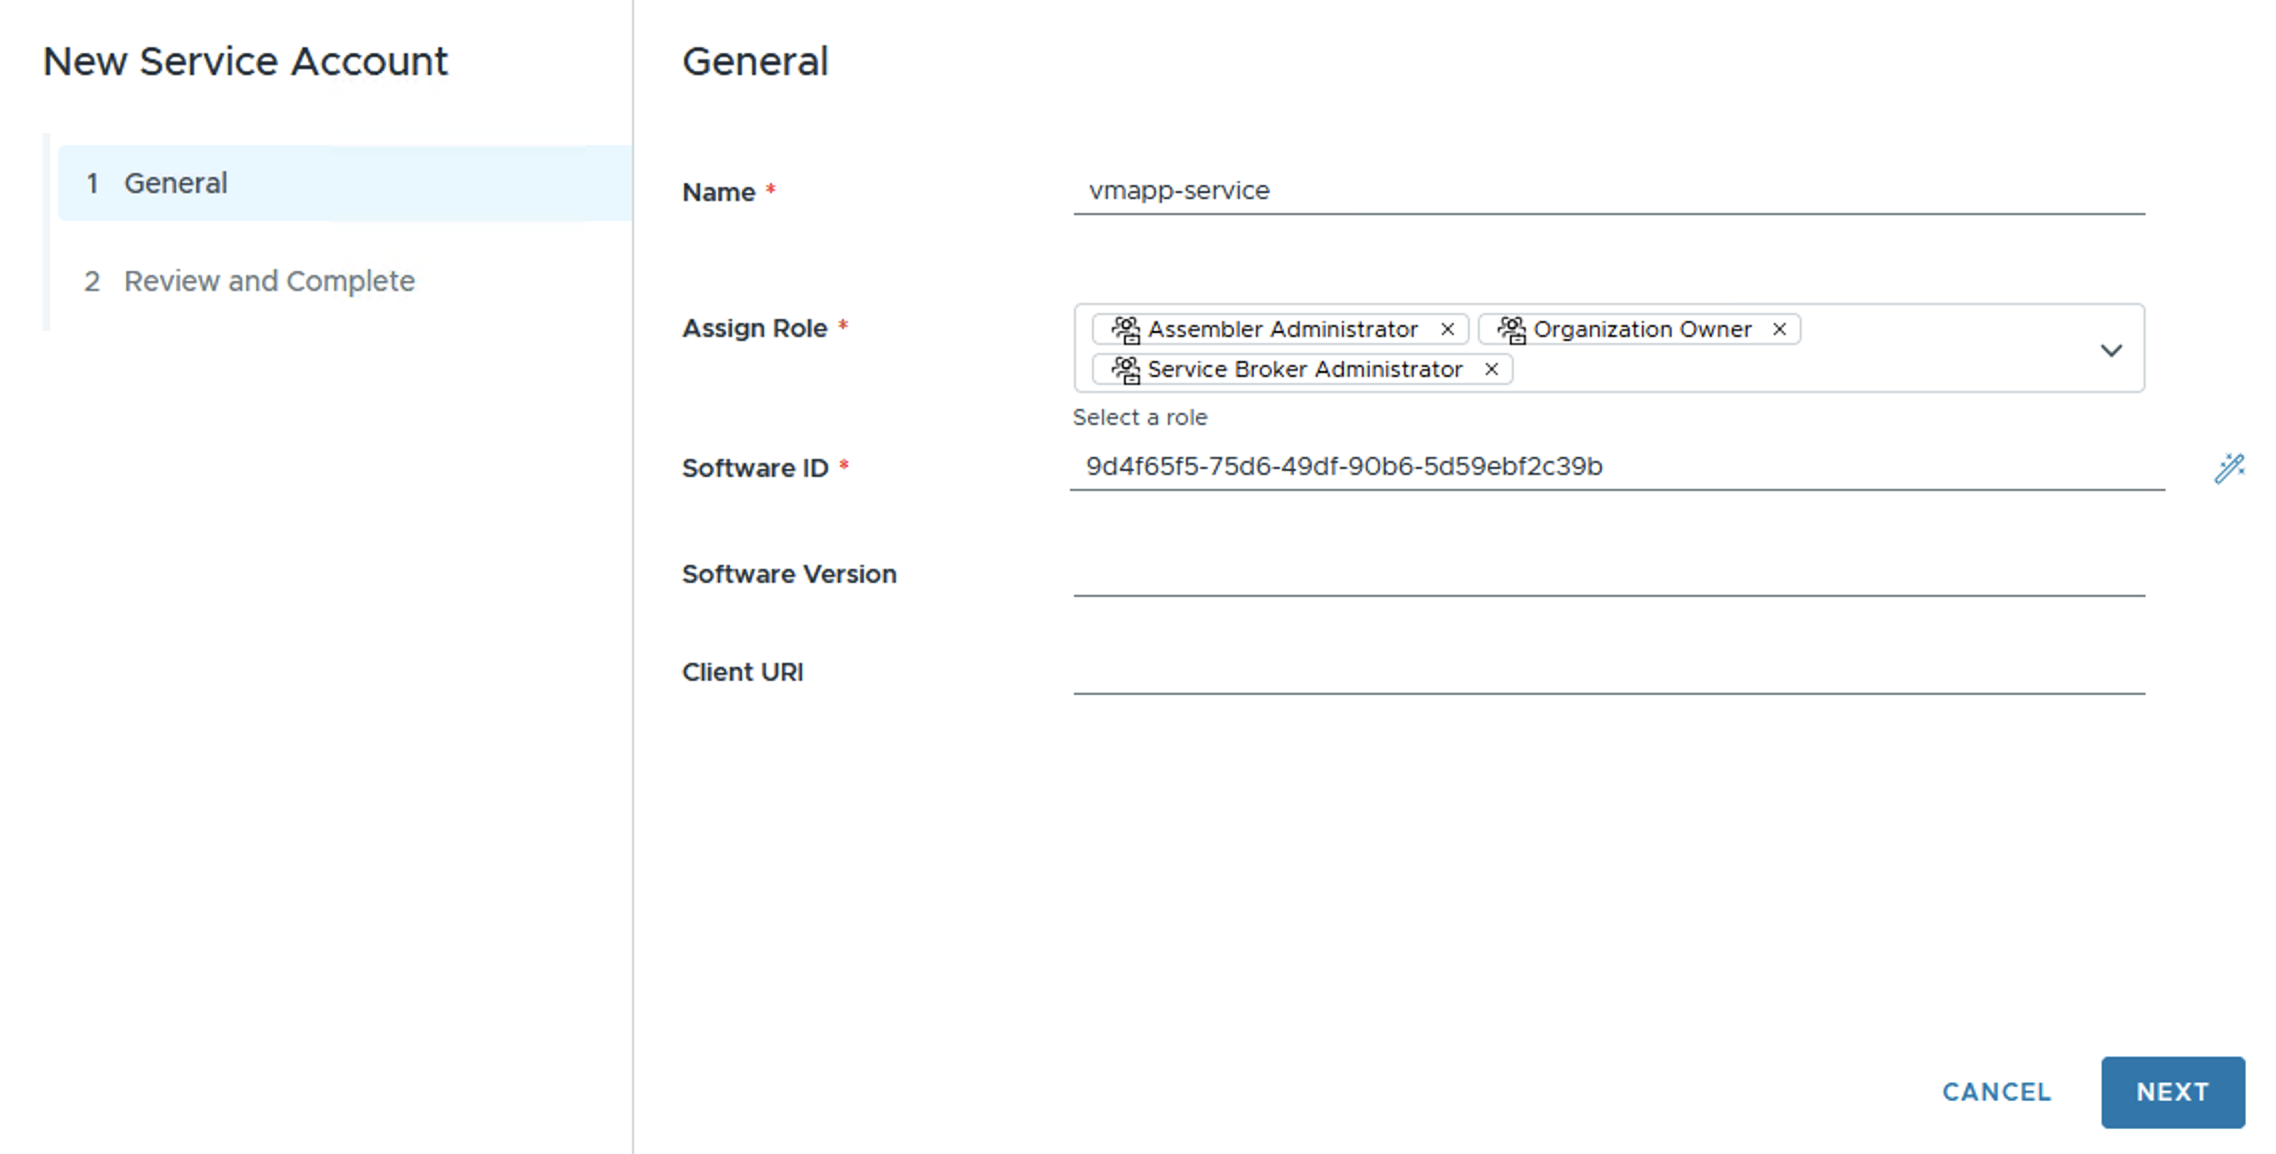Click the Service Broker Administrator role icon
The image size is (2276, 1154).
click(x=1126, y=369)
